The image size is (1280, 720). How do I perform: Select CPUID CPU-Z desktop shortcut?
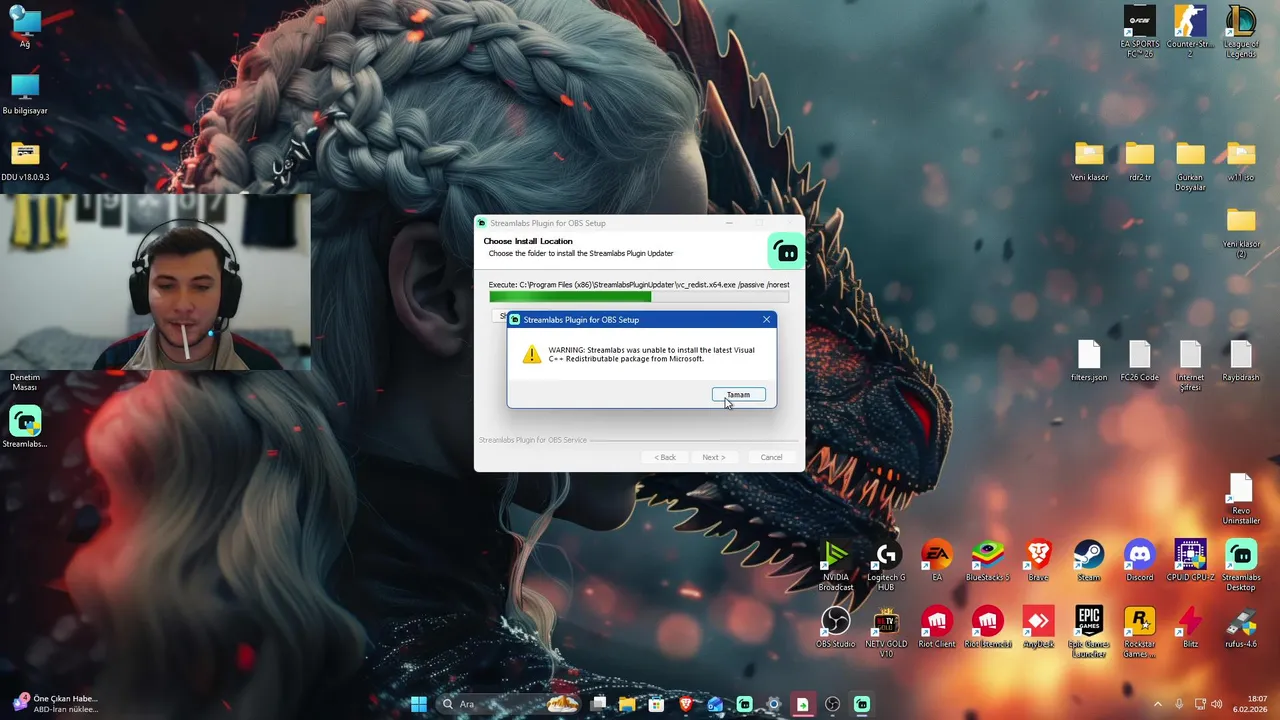1190,561
